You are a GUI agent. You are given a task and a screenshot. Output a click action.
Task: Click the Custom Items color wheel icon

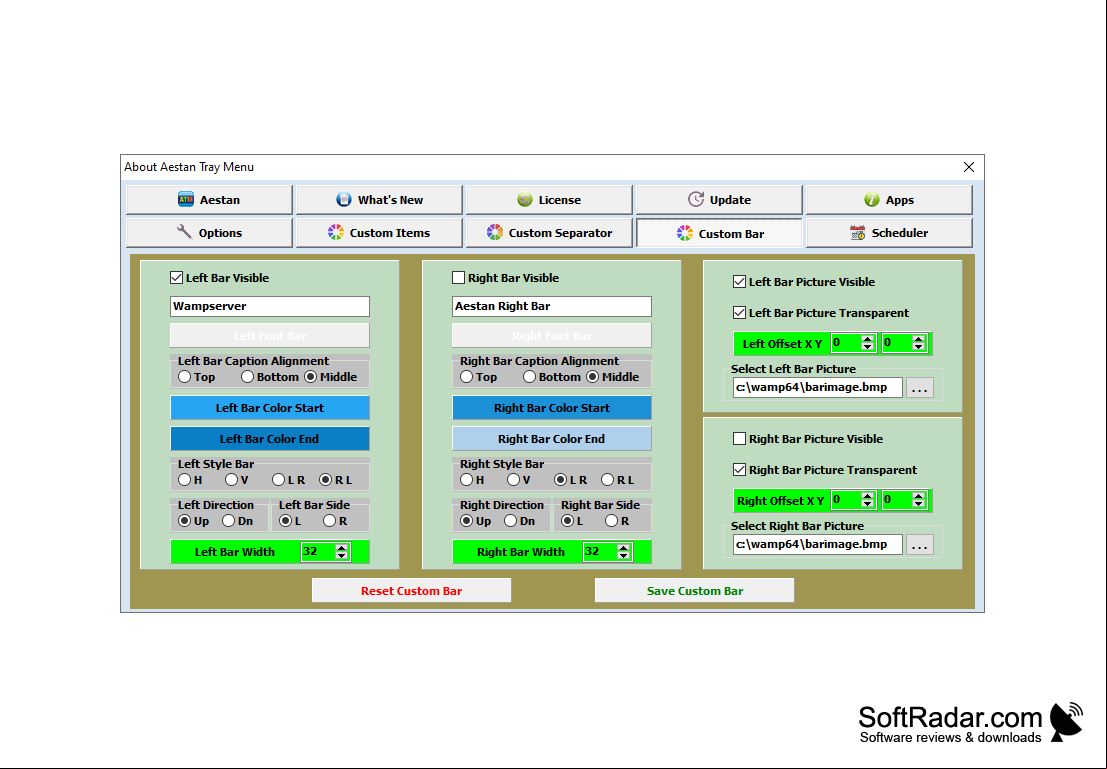click(x=336, y=232)
